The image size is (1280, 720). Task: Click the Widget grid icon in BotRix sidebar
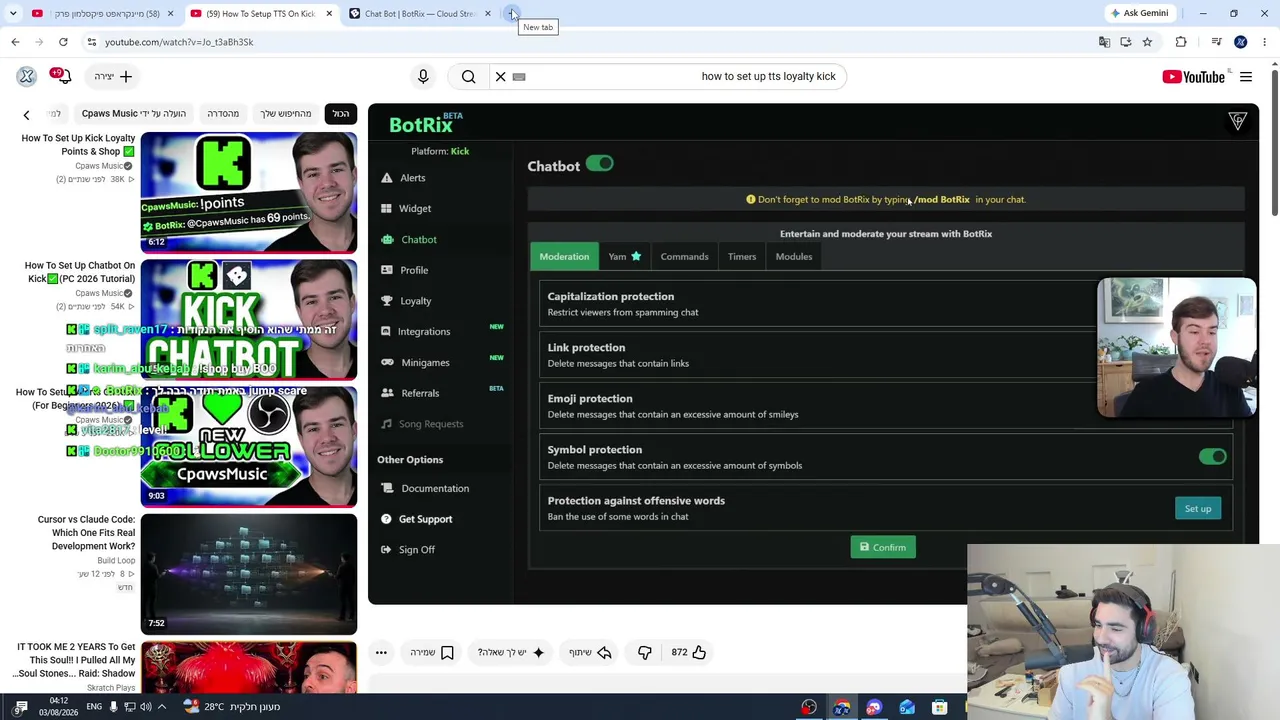point(386,209)
